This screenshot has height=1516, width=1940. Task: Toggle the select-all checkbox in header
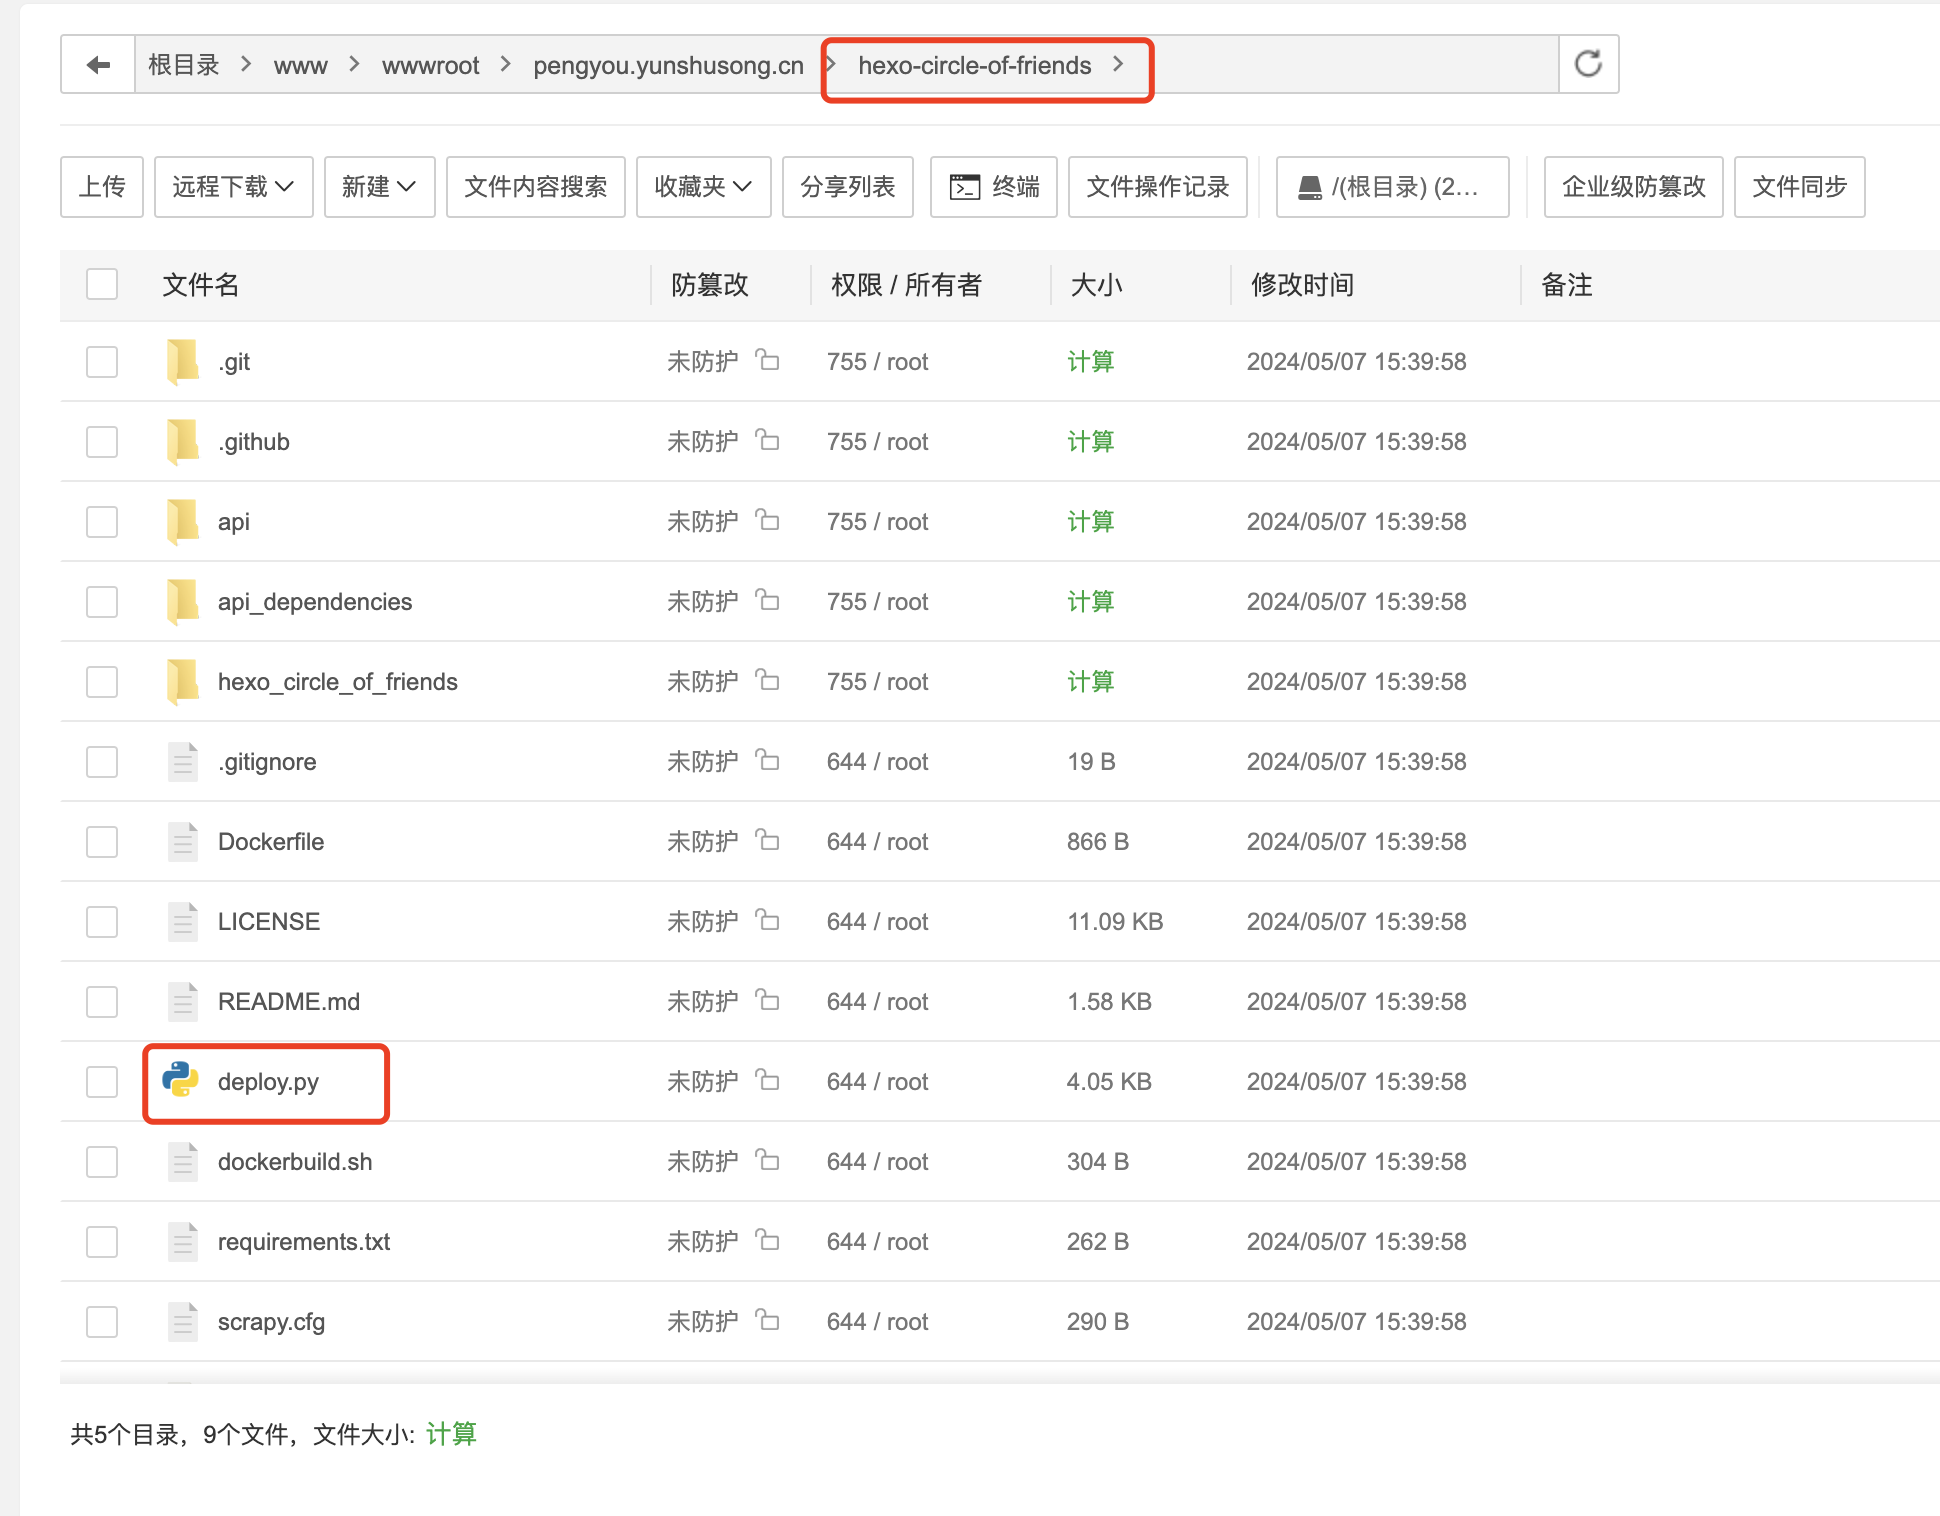pos(102,284)
